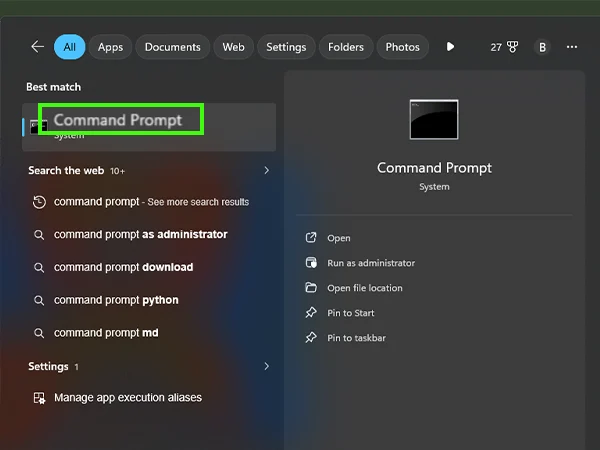Switch to the Photos filter
Image resolution: width=600 pixels, height=450 pixels.
coord(403,47)
